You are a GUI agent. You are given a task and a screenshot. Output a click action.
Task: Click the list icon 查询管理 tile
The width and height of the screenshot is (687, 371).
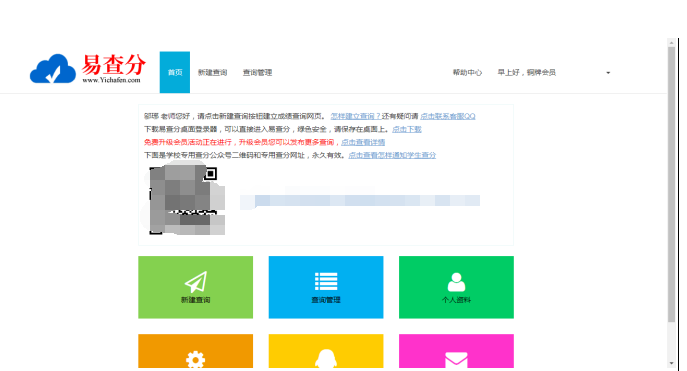326,287
